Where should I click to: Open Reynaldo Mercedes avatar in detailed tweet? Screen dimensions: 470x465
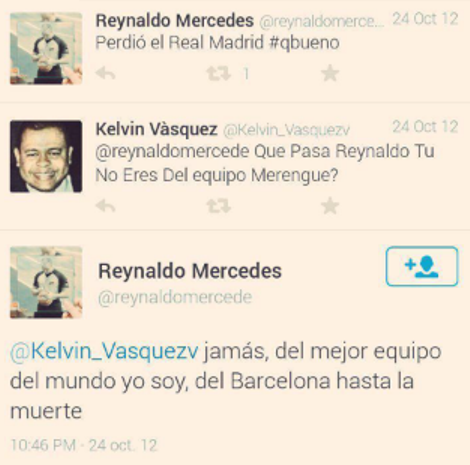(46, 282)
